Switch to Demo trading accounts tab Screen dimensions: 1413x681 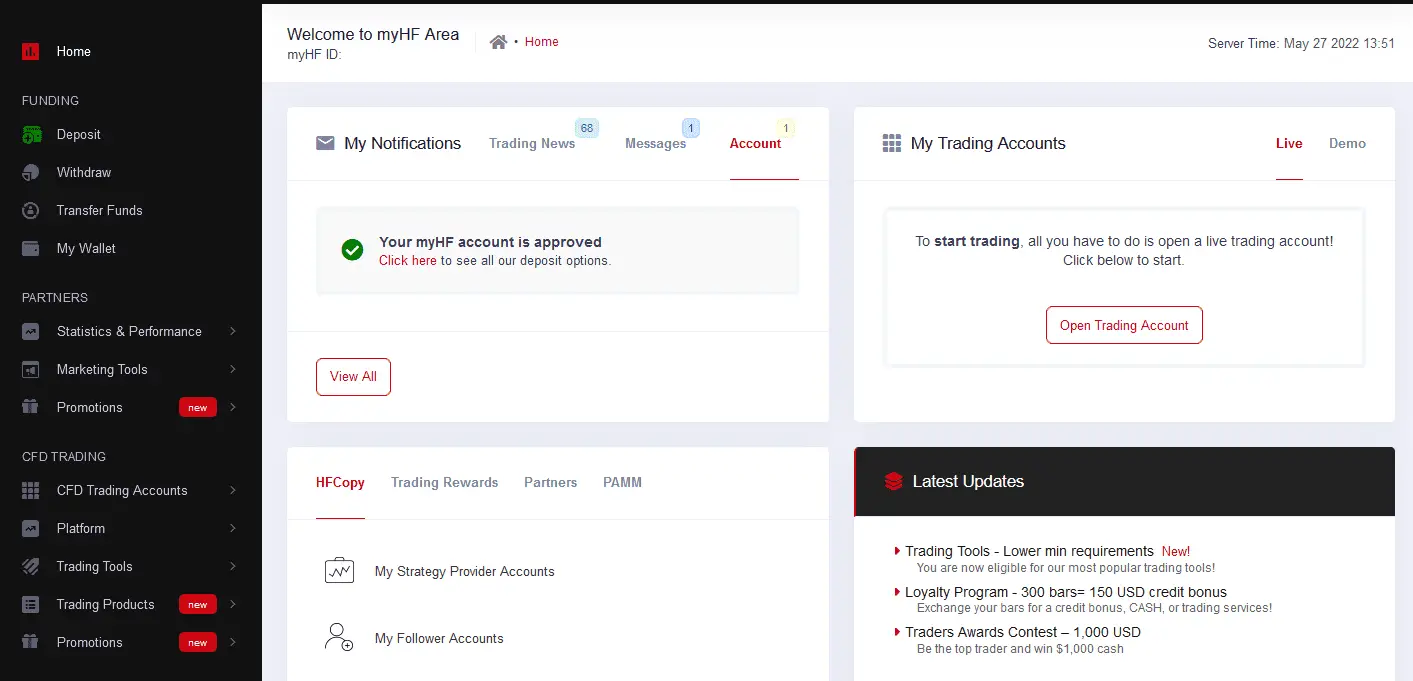click(x=1347, y=144)
